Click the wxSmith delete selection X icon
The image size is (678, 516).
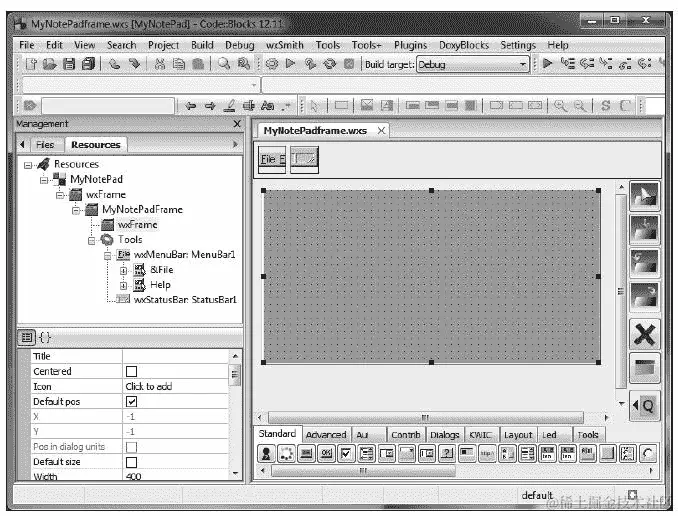tap(644, 334)
